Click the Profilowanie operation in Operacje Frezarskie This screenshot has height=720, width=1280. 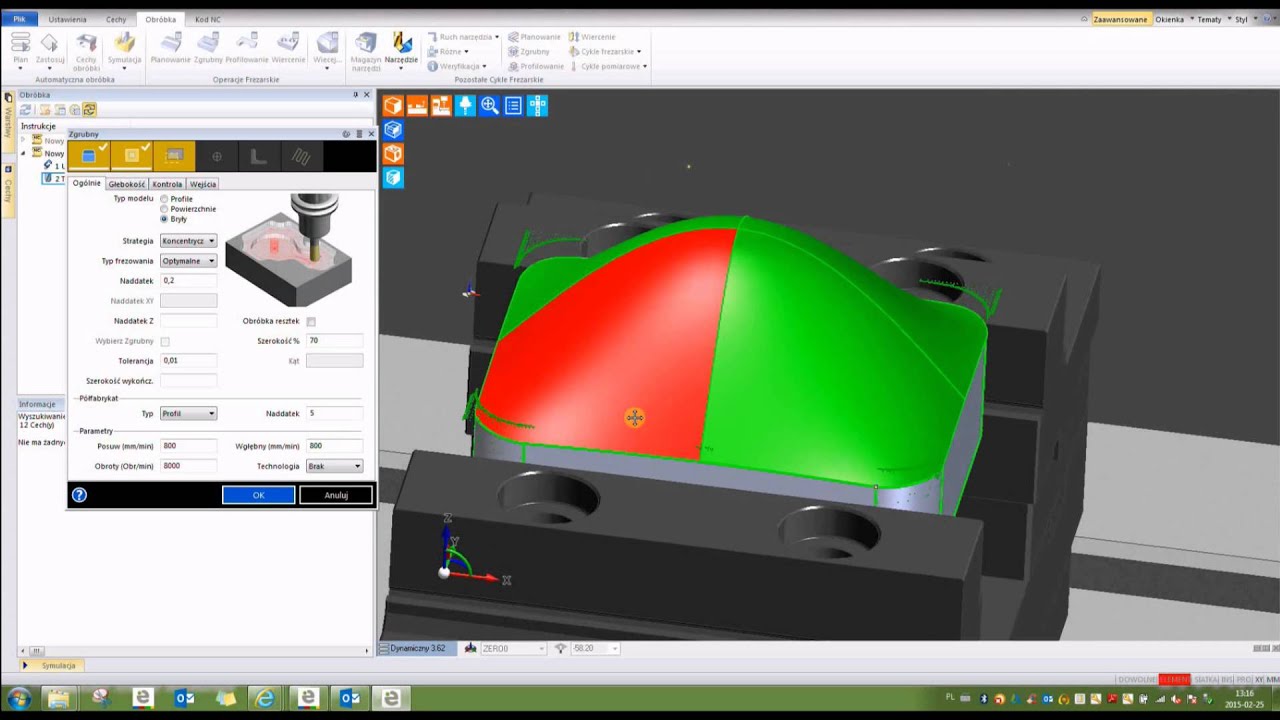pos(247,47)
